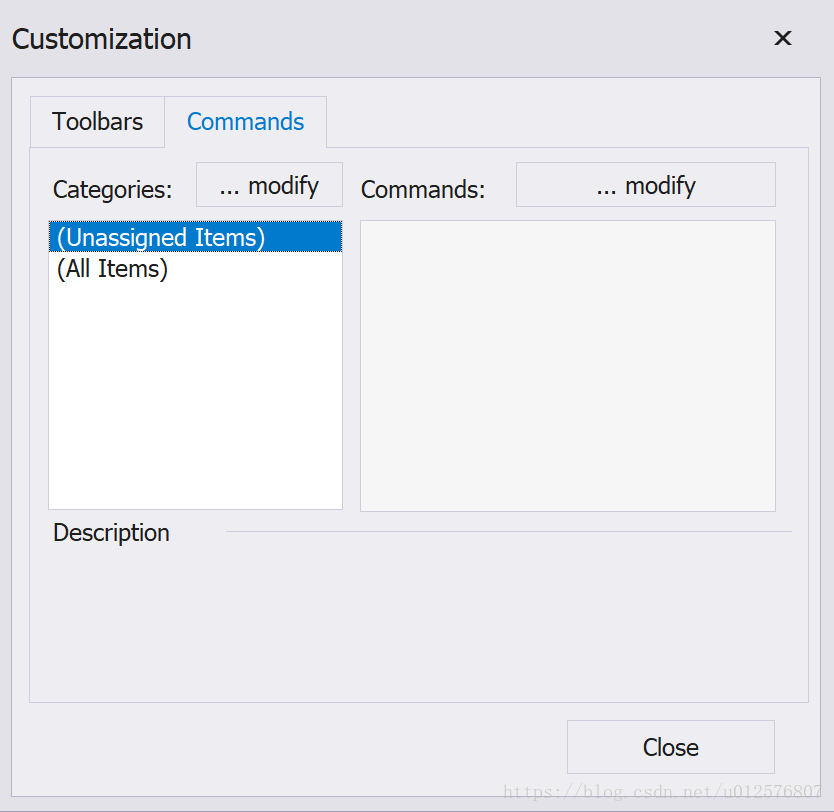Select the (All Items) category

click(195, 268)
